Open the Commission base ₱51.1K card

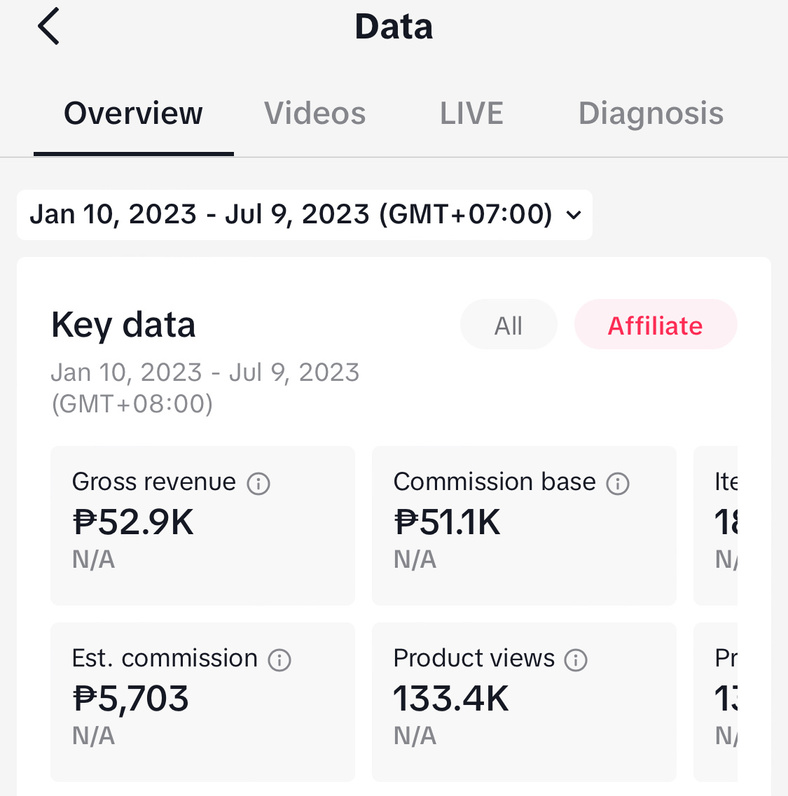(524, 526)
